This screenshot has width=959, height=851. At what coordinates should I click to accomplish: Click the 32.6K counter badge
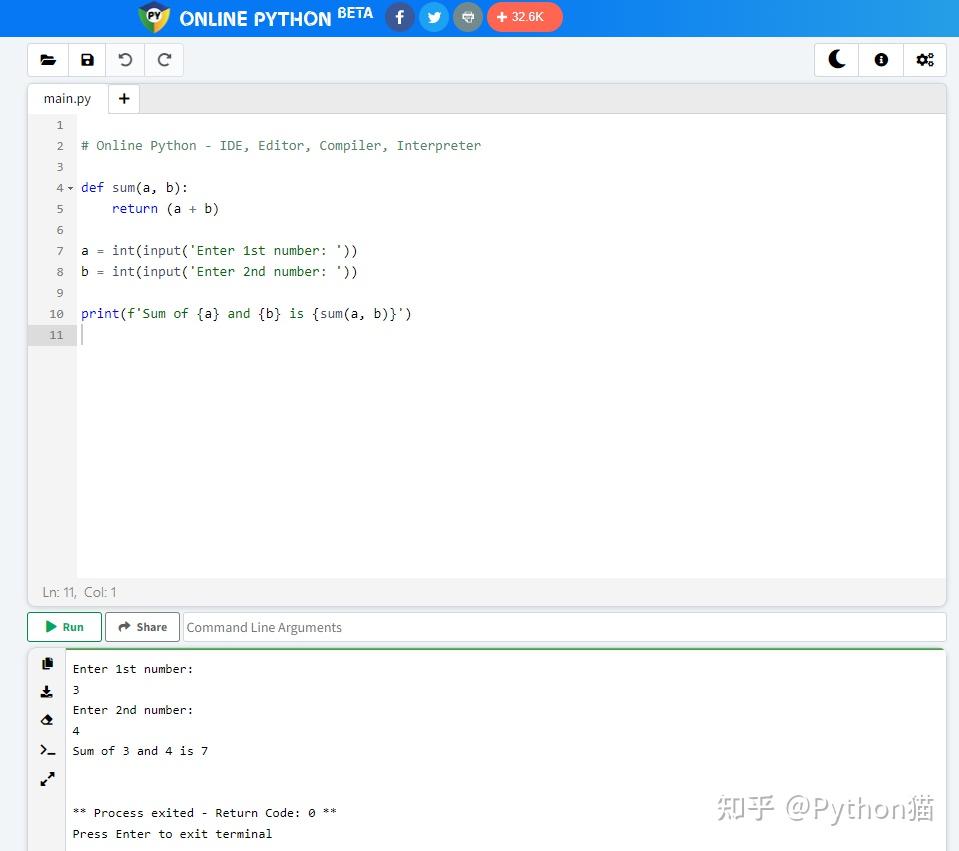524,17
